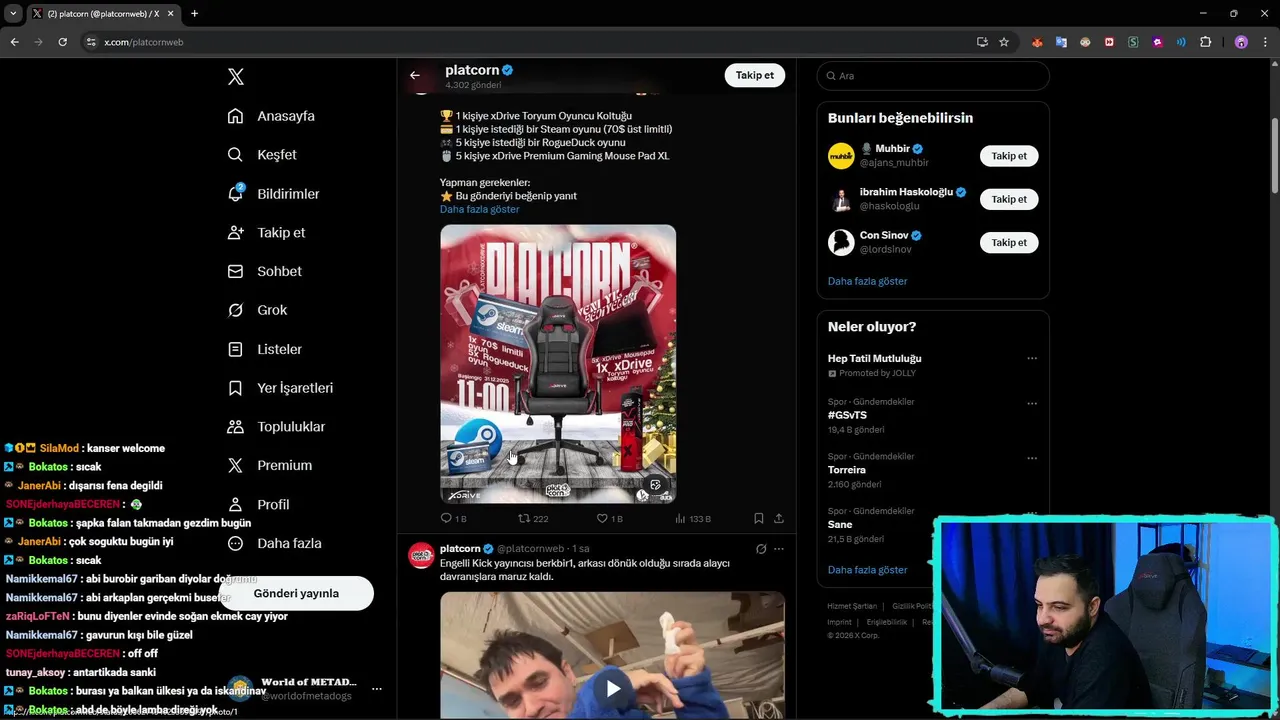Open the PLATCORN giveaway image

click(558, 363)
